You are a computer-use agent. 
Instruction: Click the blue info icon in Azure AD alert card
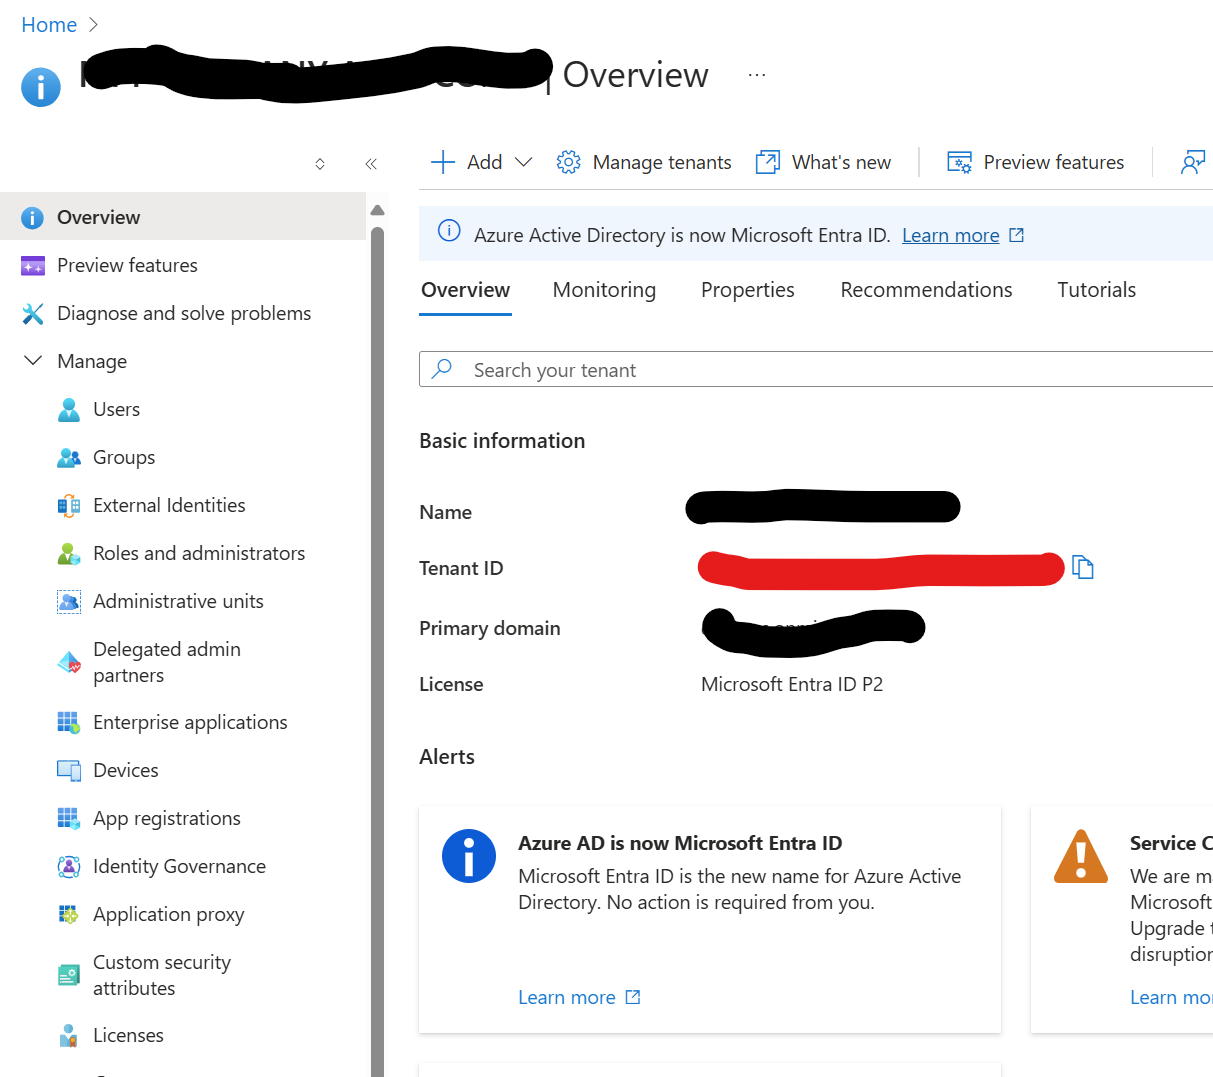[469, 856]
